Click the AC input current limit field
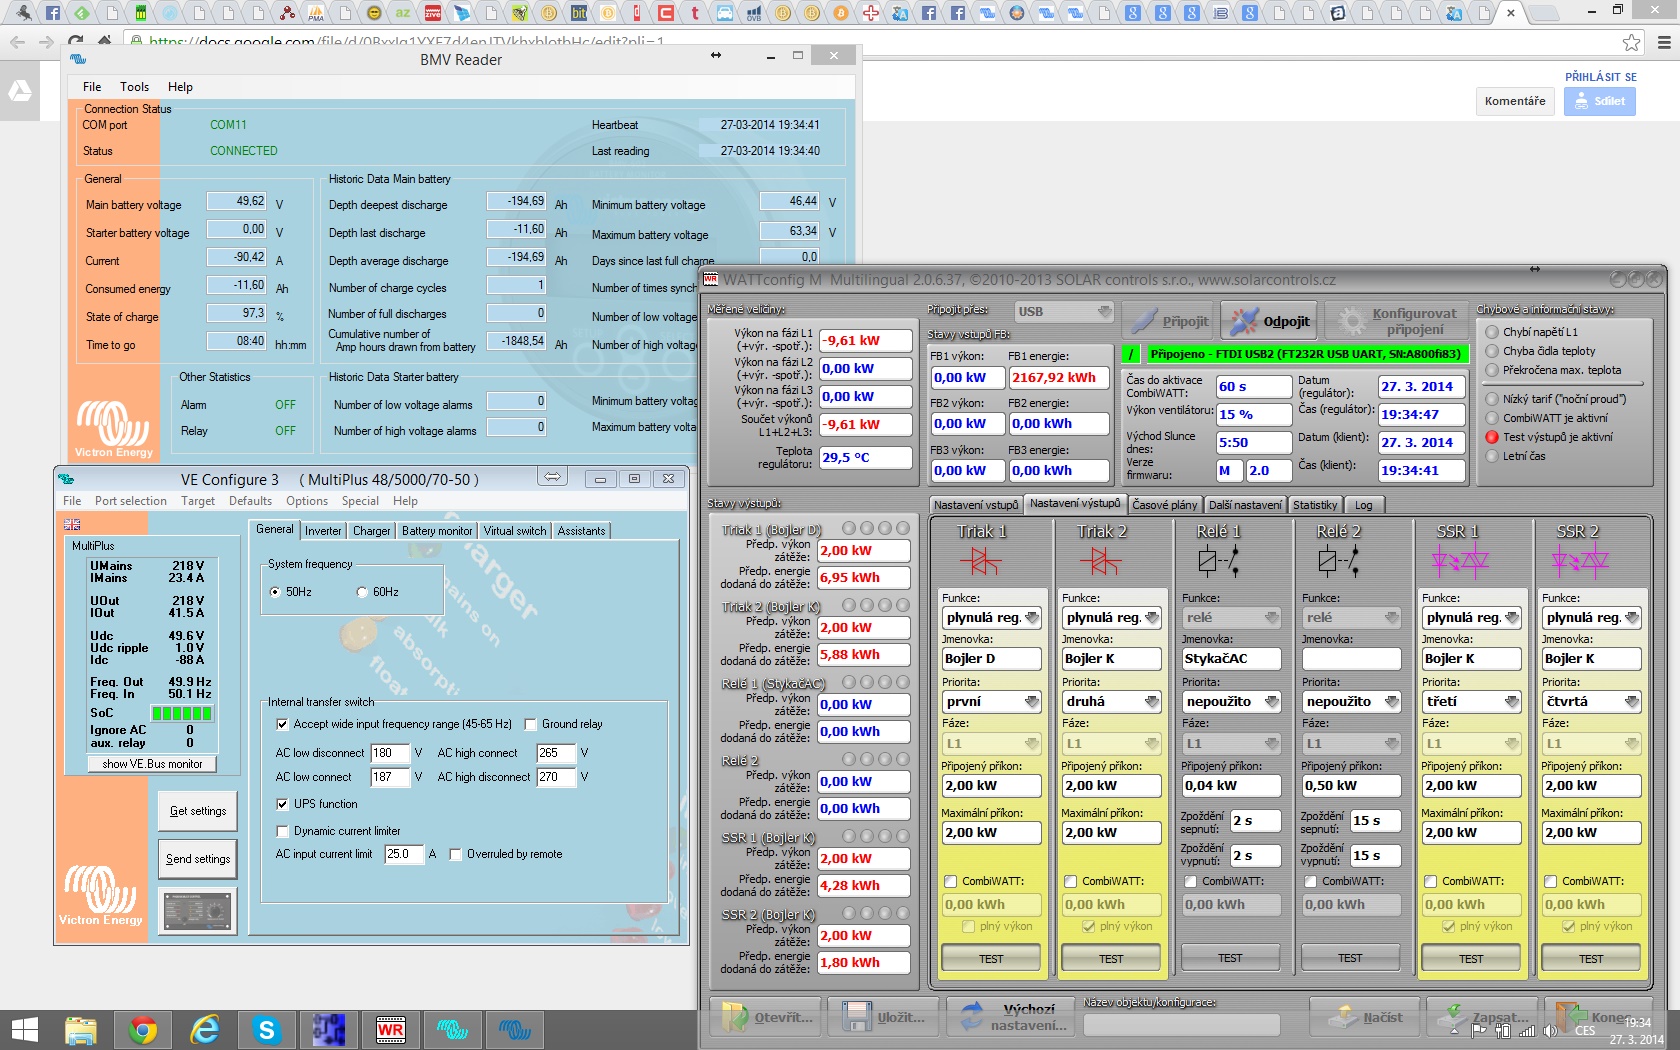This screenshot has height=1050, width=1680. [x=405, y=854]
